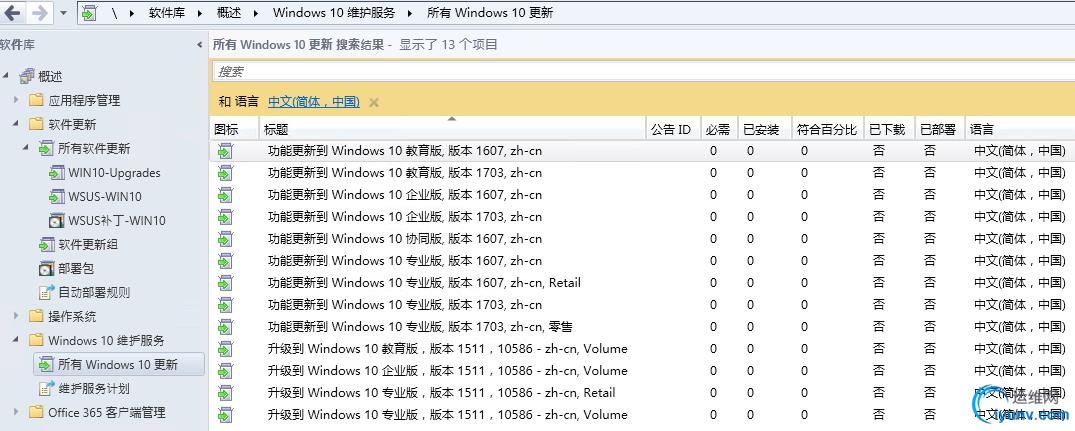Select WSUS补丁-WIN10 package icon
This screenshot has width=1075, height=431.
57,221
